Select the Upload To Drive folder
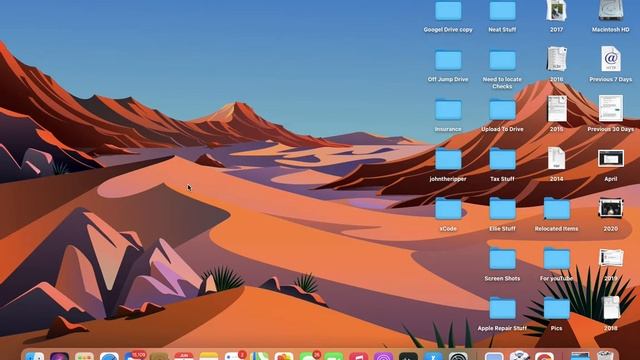 click(x=502, y=110)
